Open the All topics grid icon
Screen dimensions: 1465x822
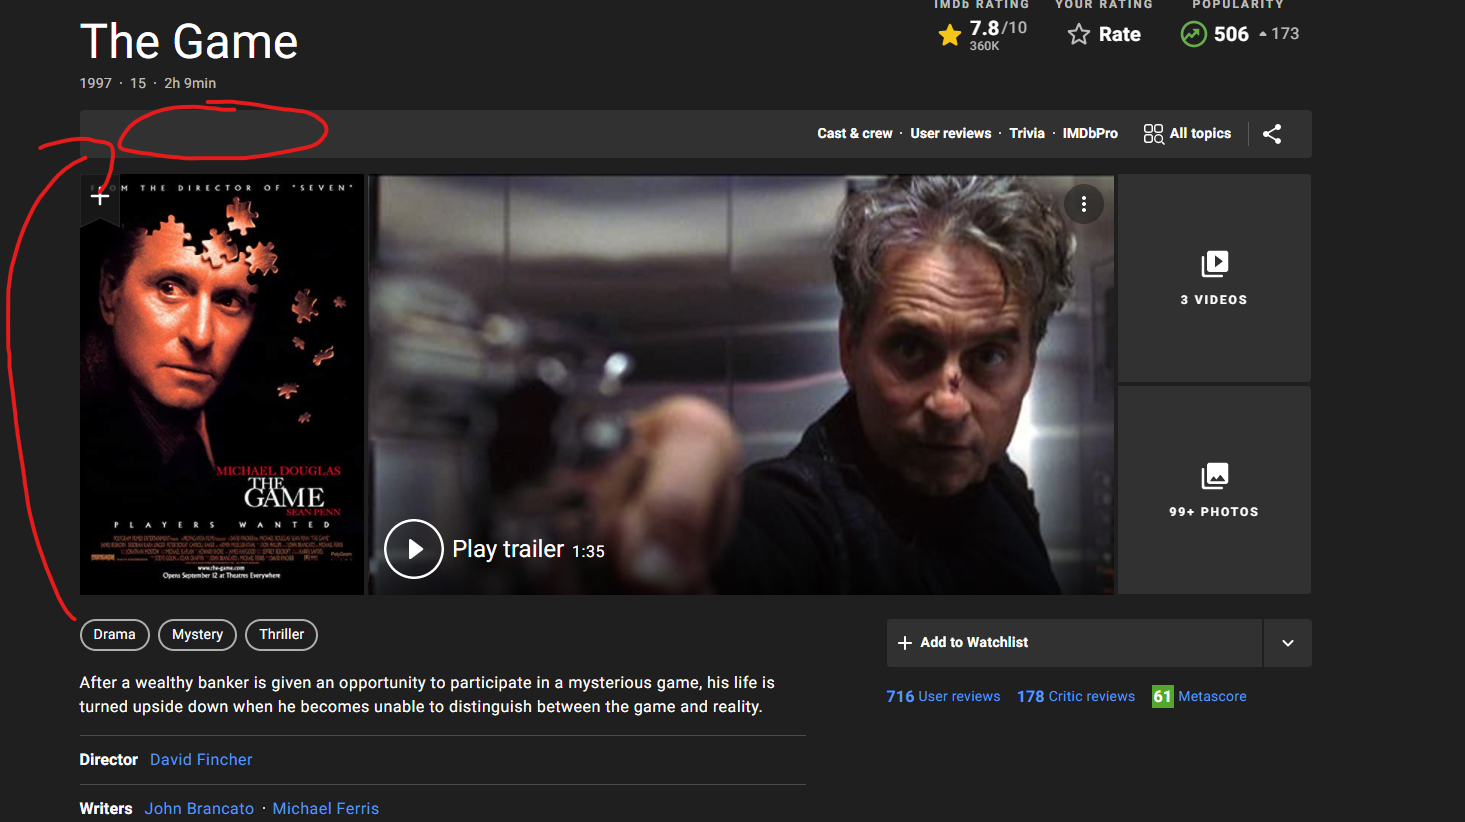coord(1153,134)
